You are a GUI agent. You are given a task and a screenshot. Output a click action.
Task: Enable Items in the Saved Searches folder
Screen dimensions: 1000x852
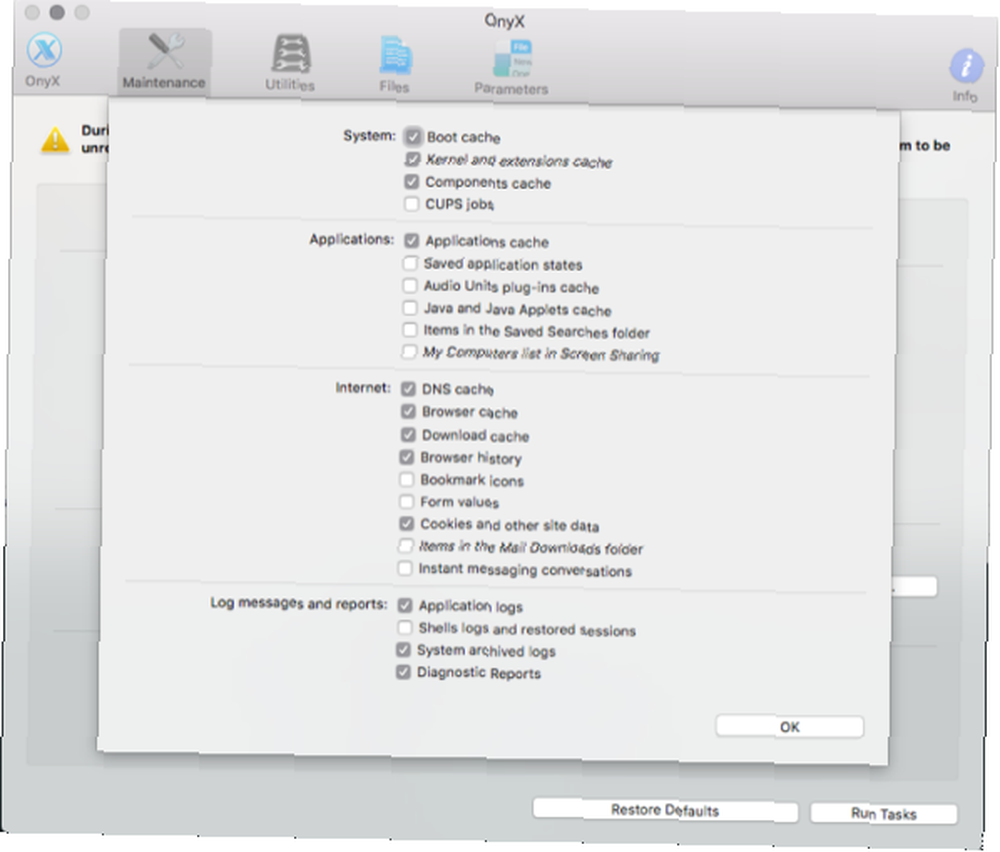[409, 330]
